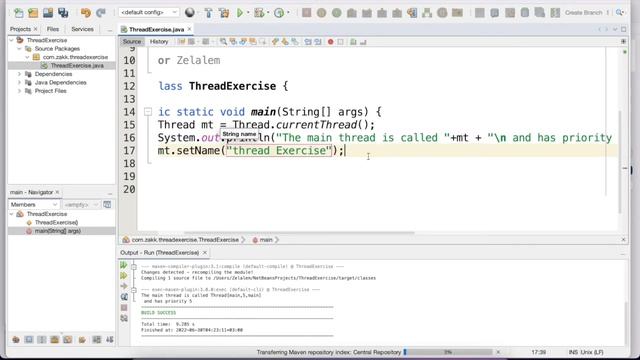Click the Stop Macro Recording icon
The width and height of the screenshot is (640, 360).
pos(340,42)
